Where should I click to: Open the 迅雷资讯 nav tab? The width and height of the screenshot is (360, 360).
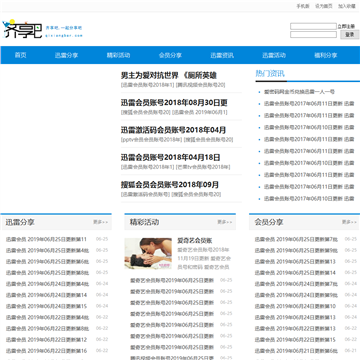click(x=222, y=55)
